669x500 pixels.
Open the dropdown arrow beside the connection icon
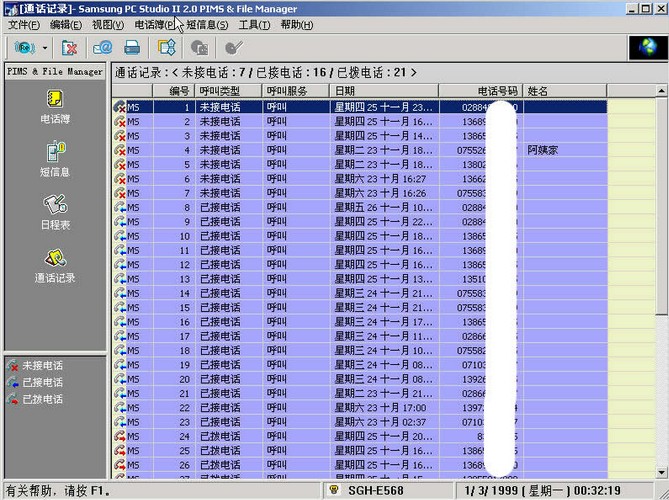(44, 48)
